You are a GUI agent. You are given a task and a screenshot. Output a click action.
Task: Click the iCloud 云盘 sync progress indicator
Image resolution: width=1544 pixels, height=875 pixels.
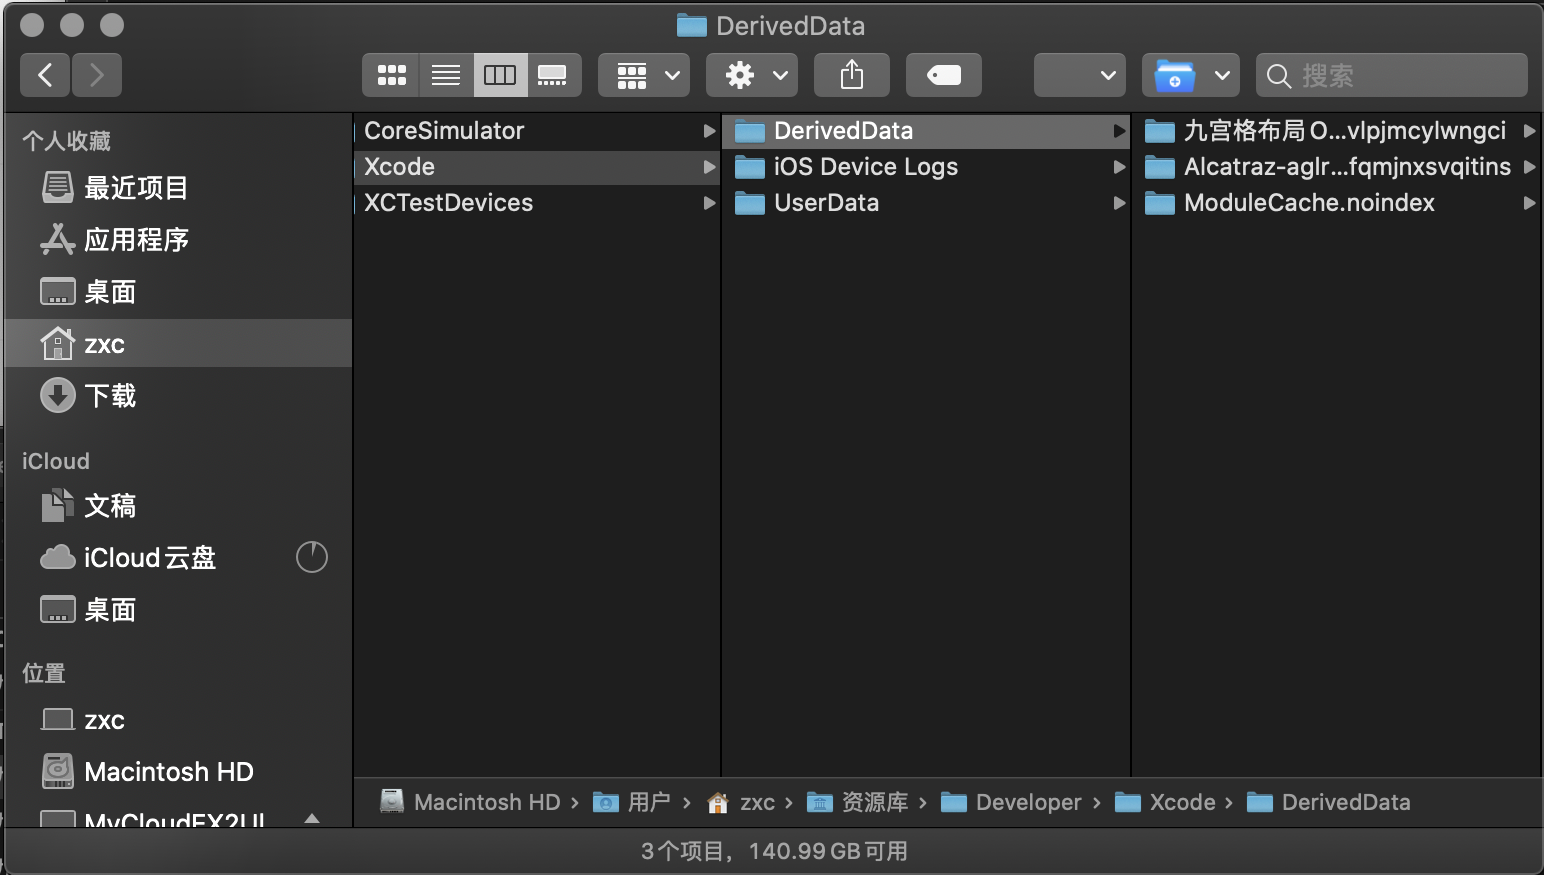tap(311, 557)
